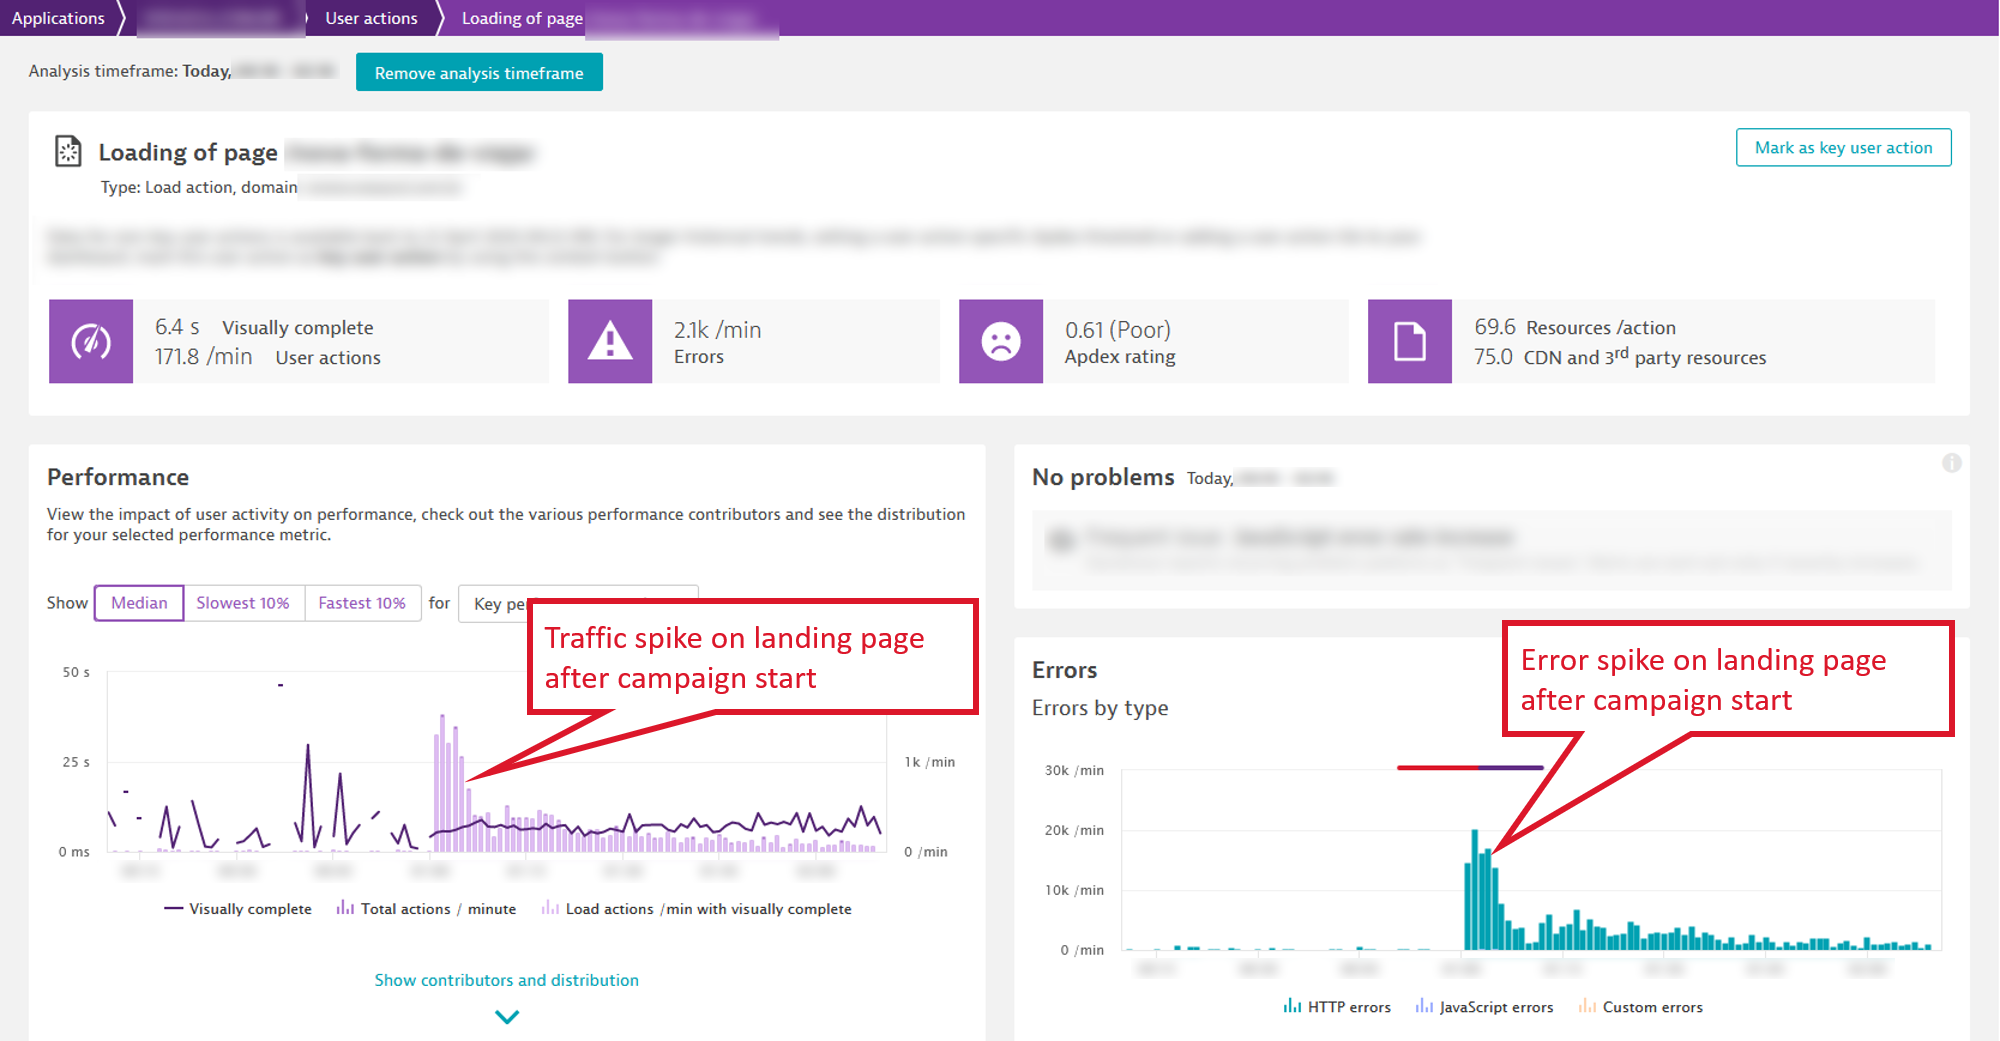
Task: Toggle Total actions per minute legend
Action: tap(427, 909)
